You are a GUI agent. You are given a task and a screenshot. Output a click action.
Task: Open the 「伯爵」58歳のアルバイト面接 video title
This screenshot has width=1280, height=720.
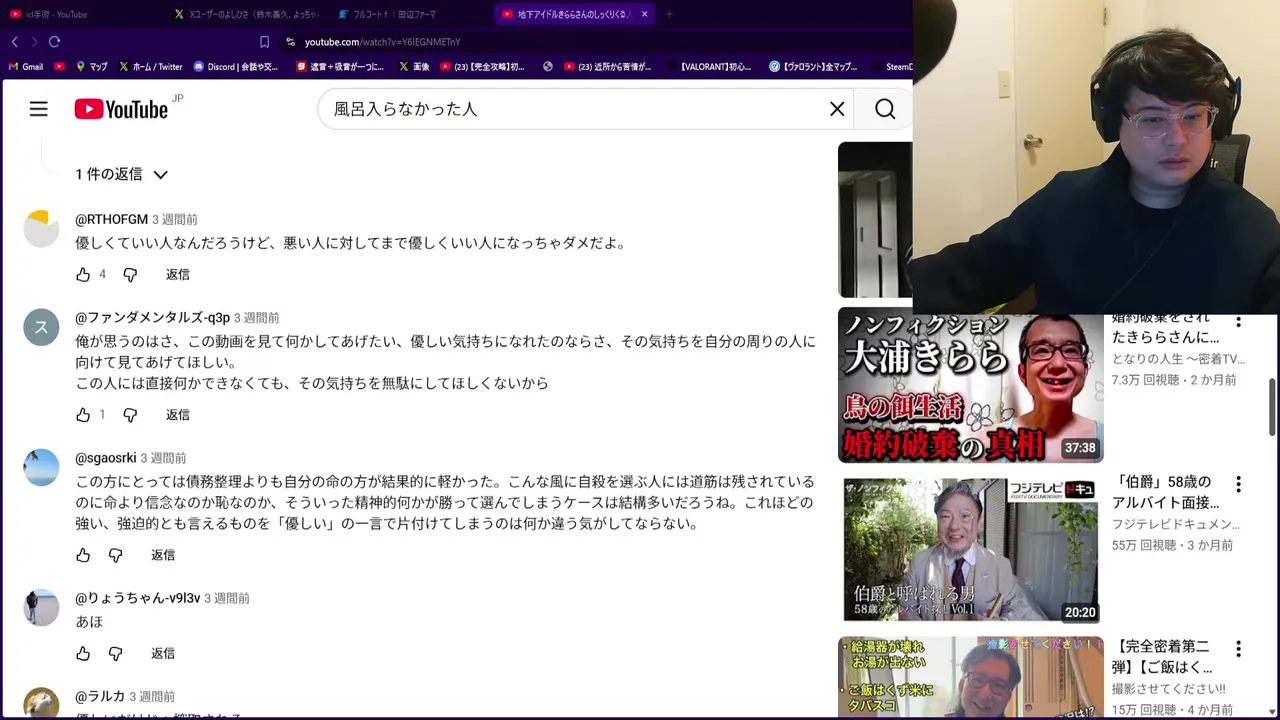(1165, 492)
